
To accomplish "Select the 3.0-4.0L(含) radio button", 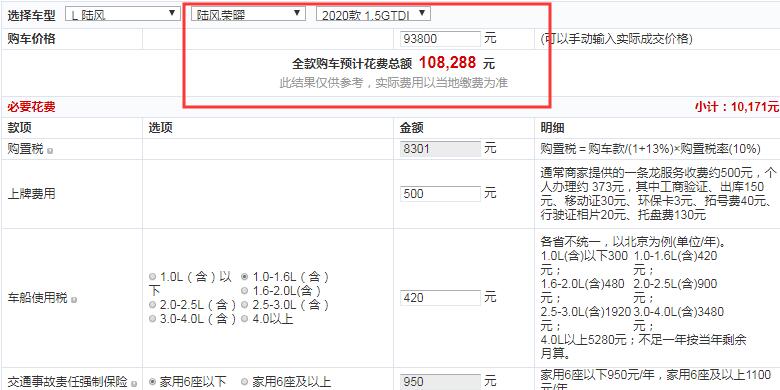I will pos(152,319).
